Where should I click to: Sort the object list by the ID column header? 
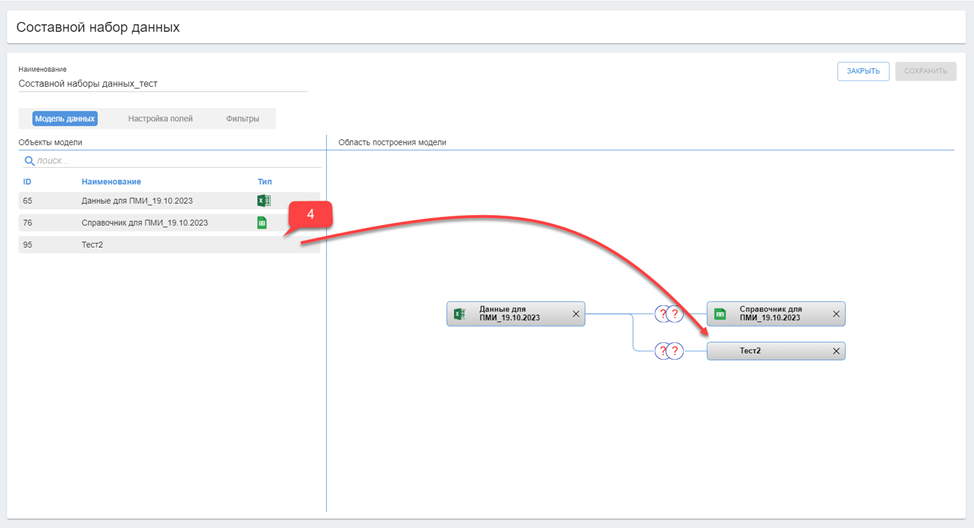[x=27, y=182]
